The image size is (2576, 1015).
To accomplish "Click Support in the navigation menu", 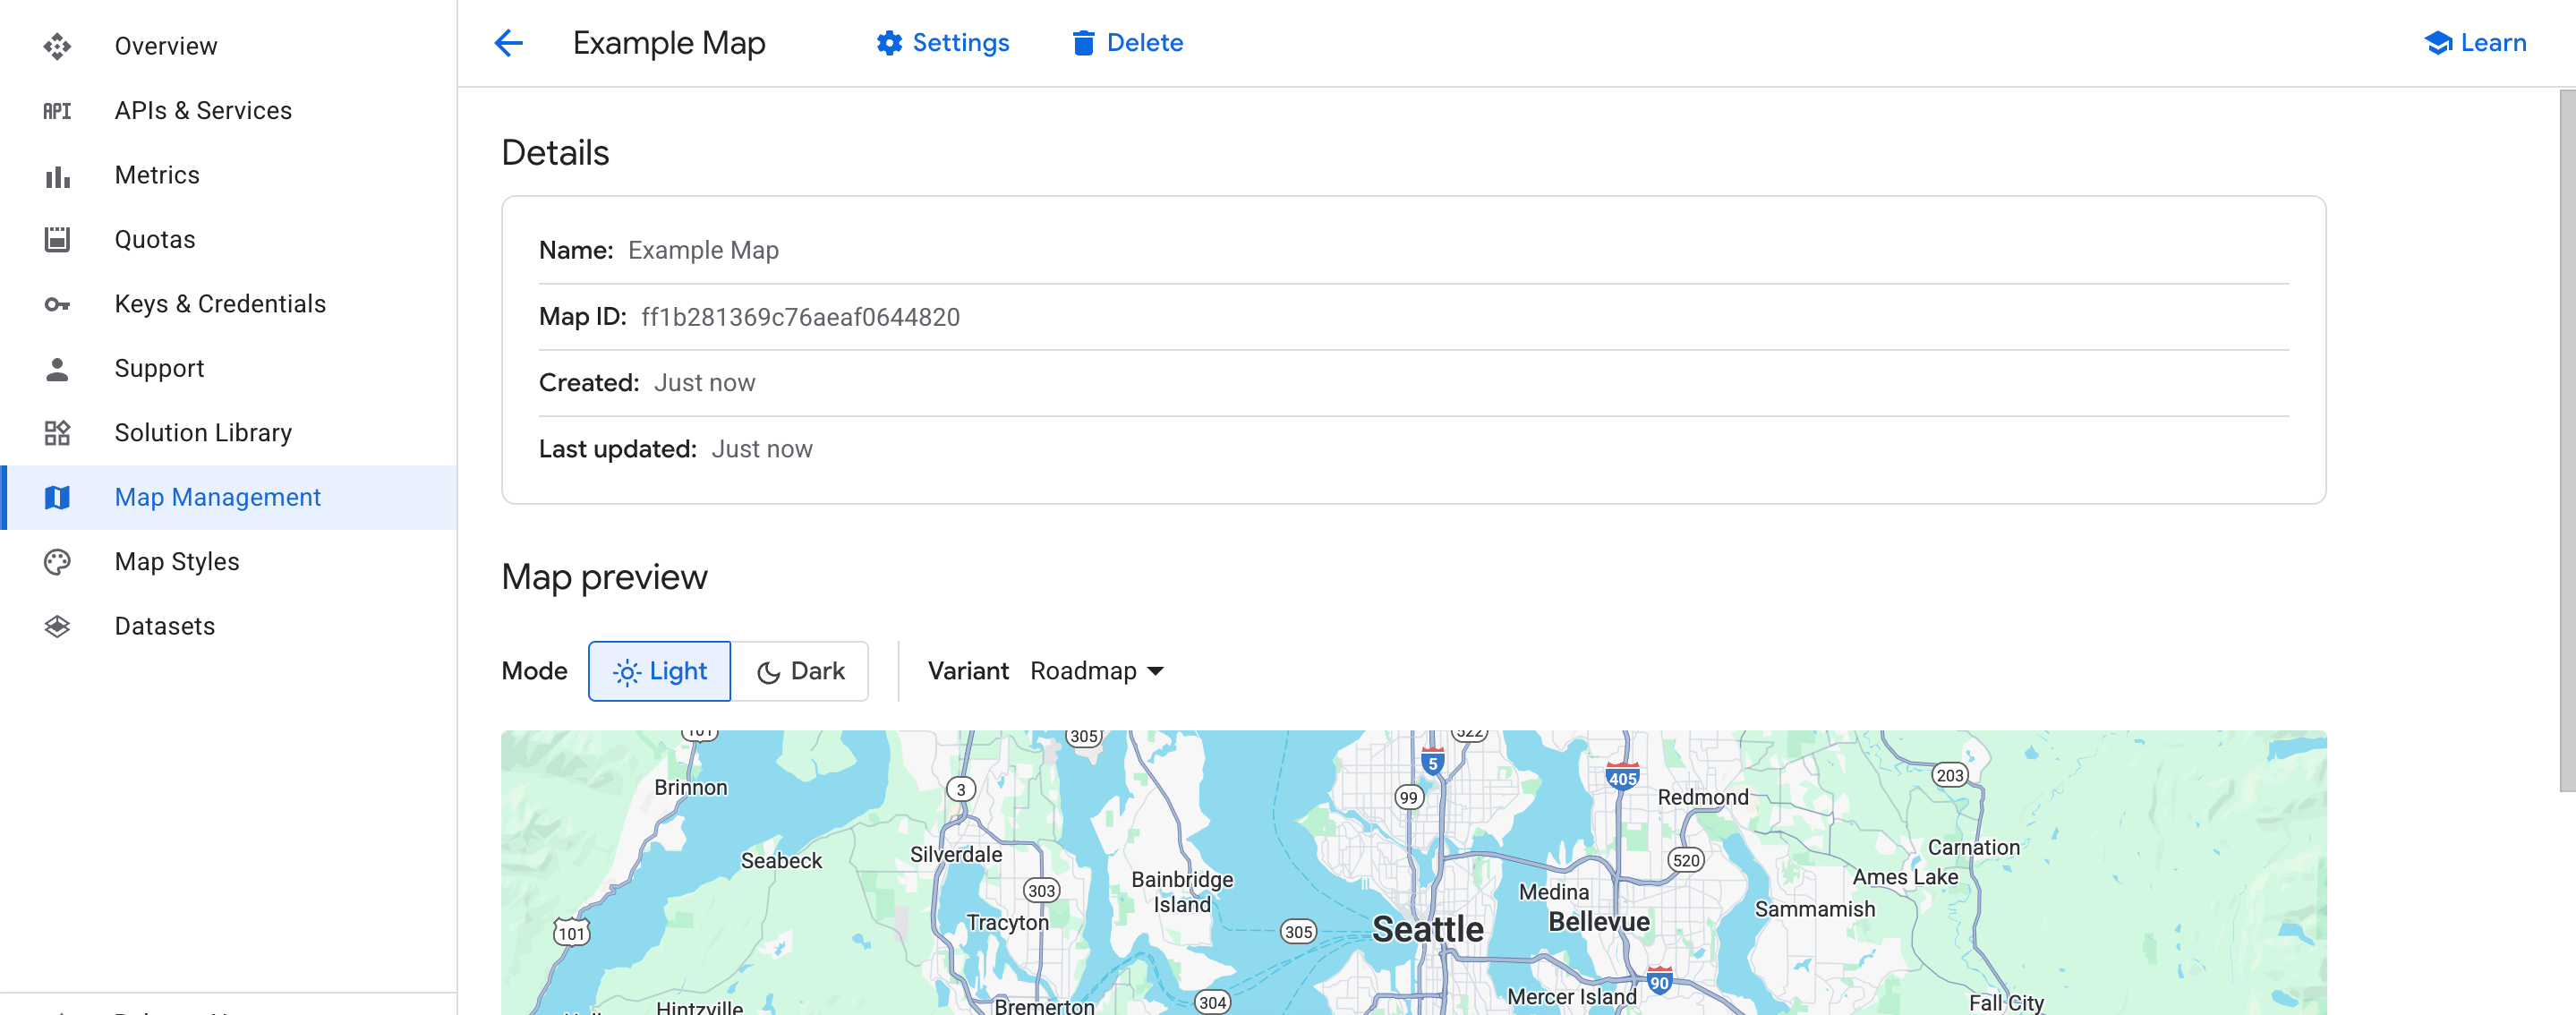I will [159, 368].
